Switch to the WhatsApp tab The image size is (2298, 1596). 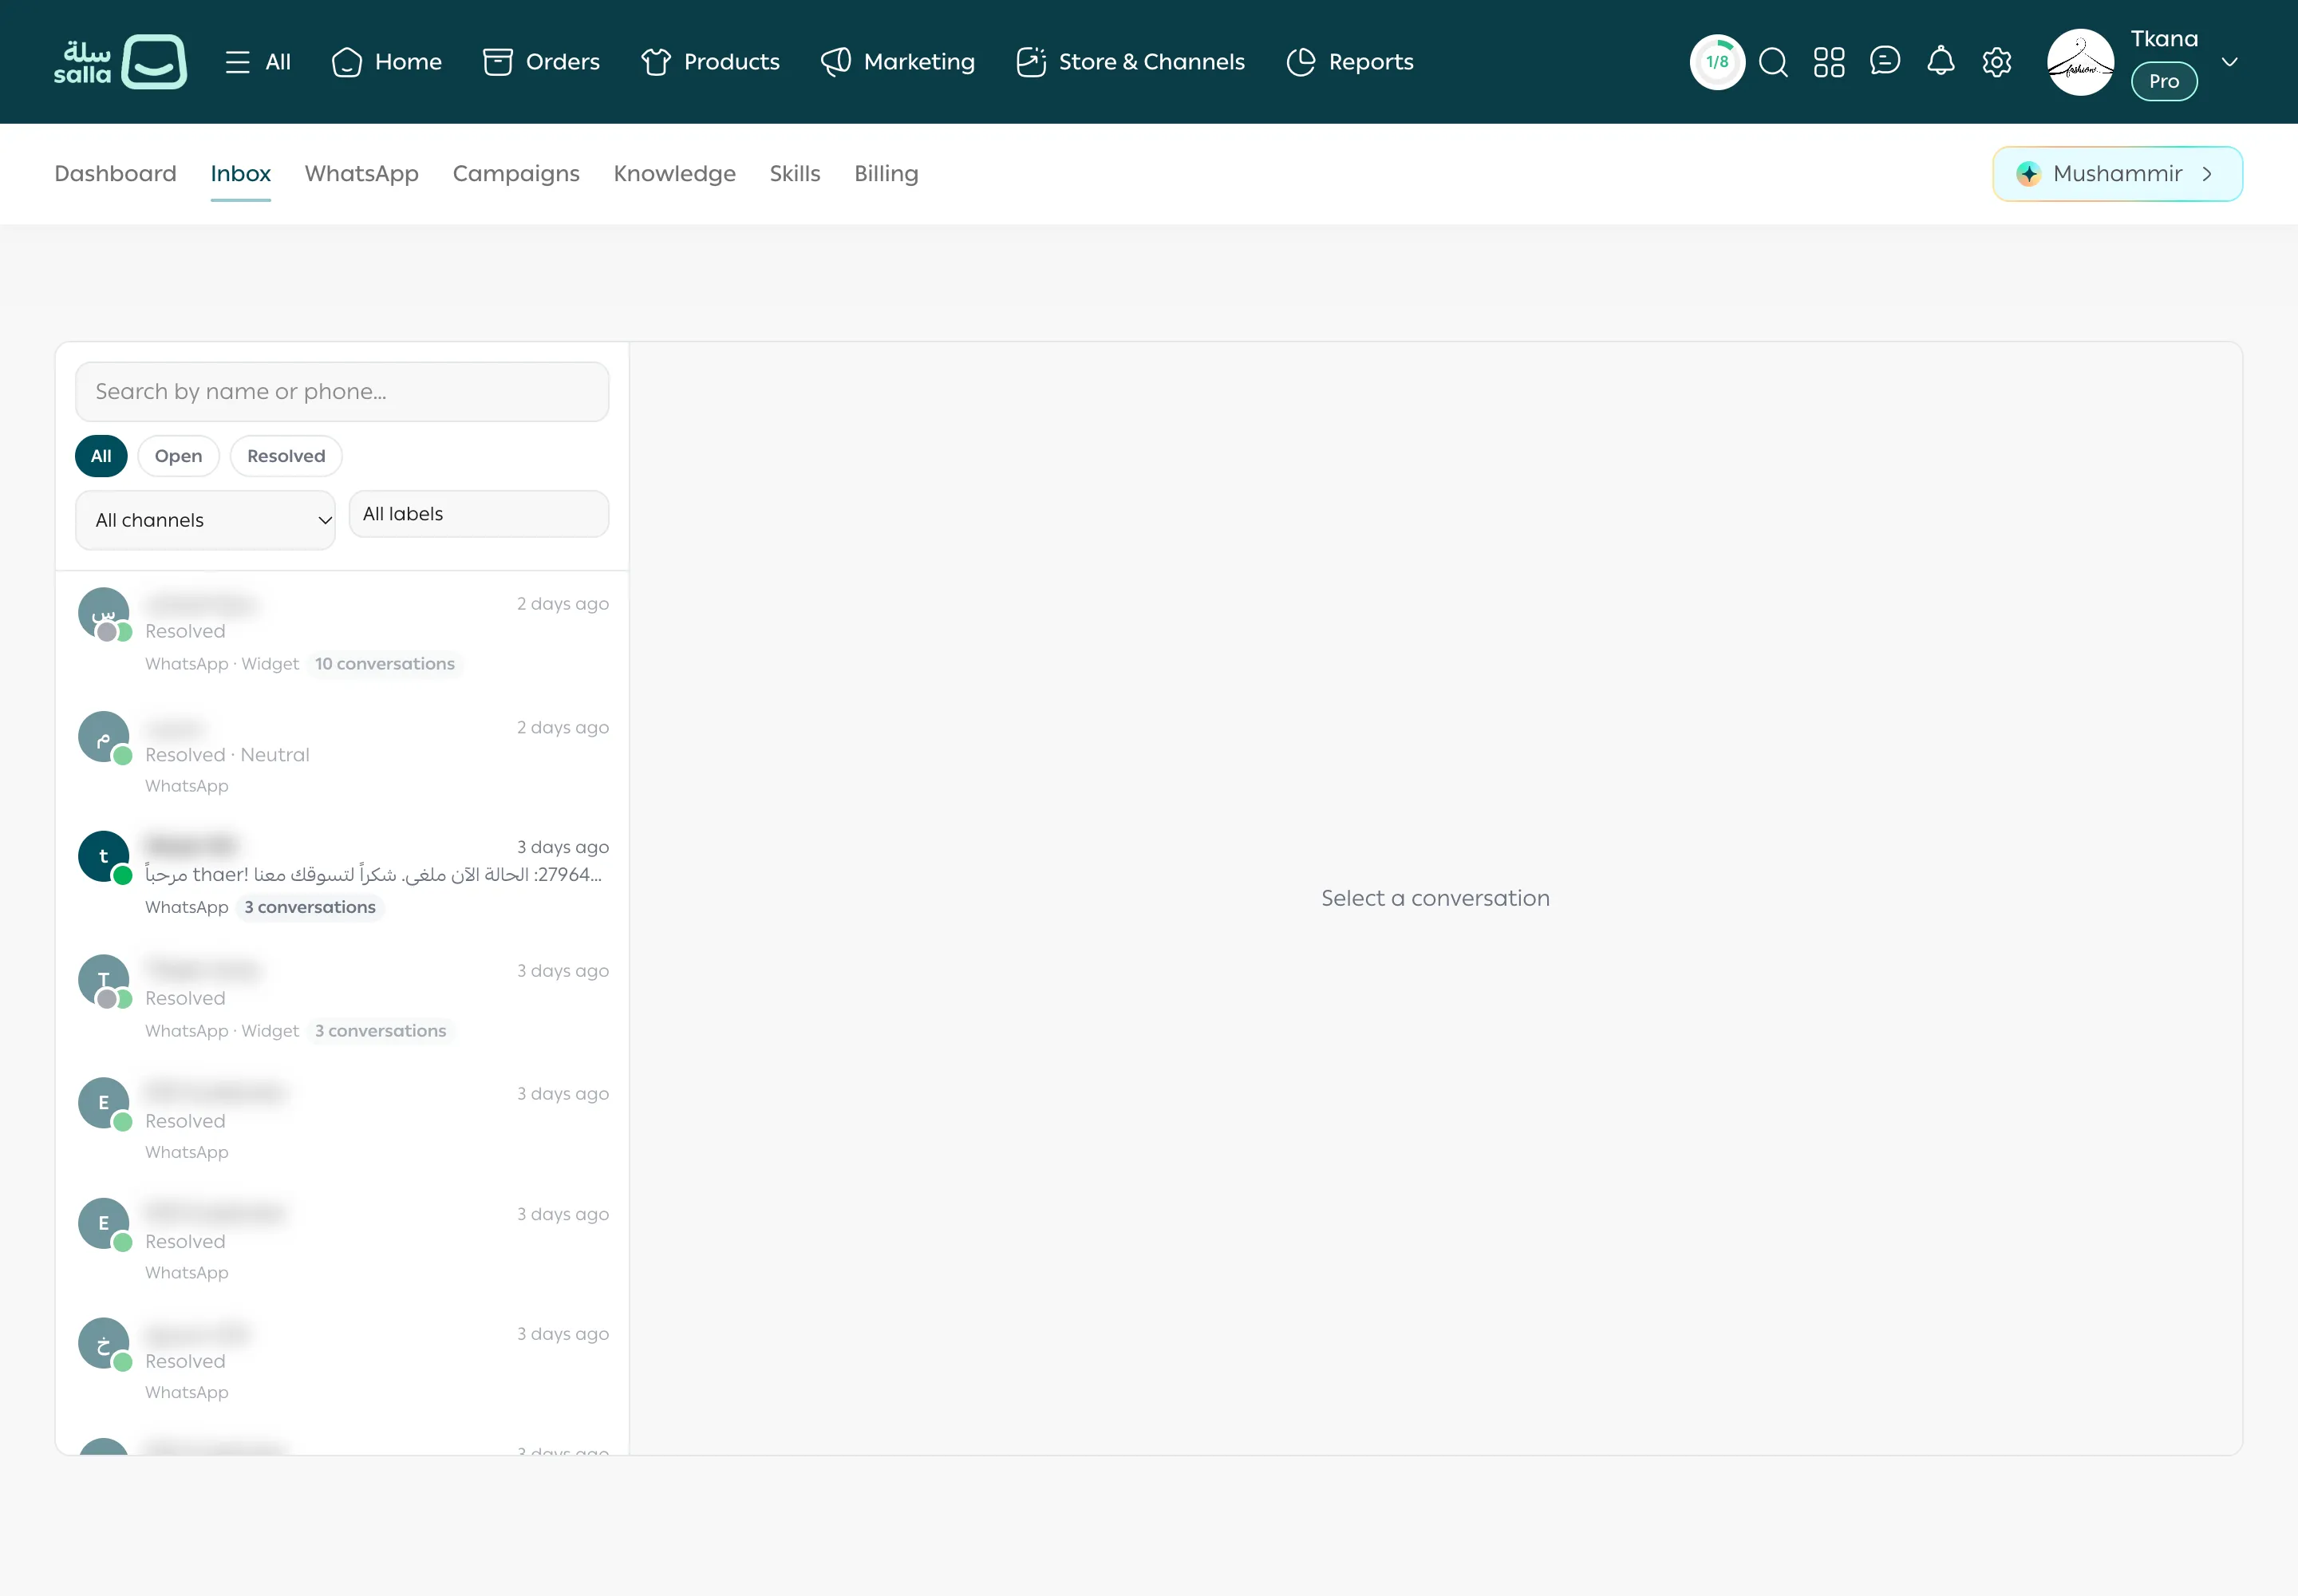tap(361, 173)
